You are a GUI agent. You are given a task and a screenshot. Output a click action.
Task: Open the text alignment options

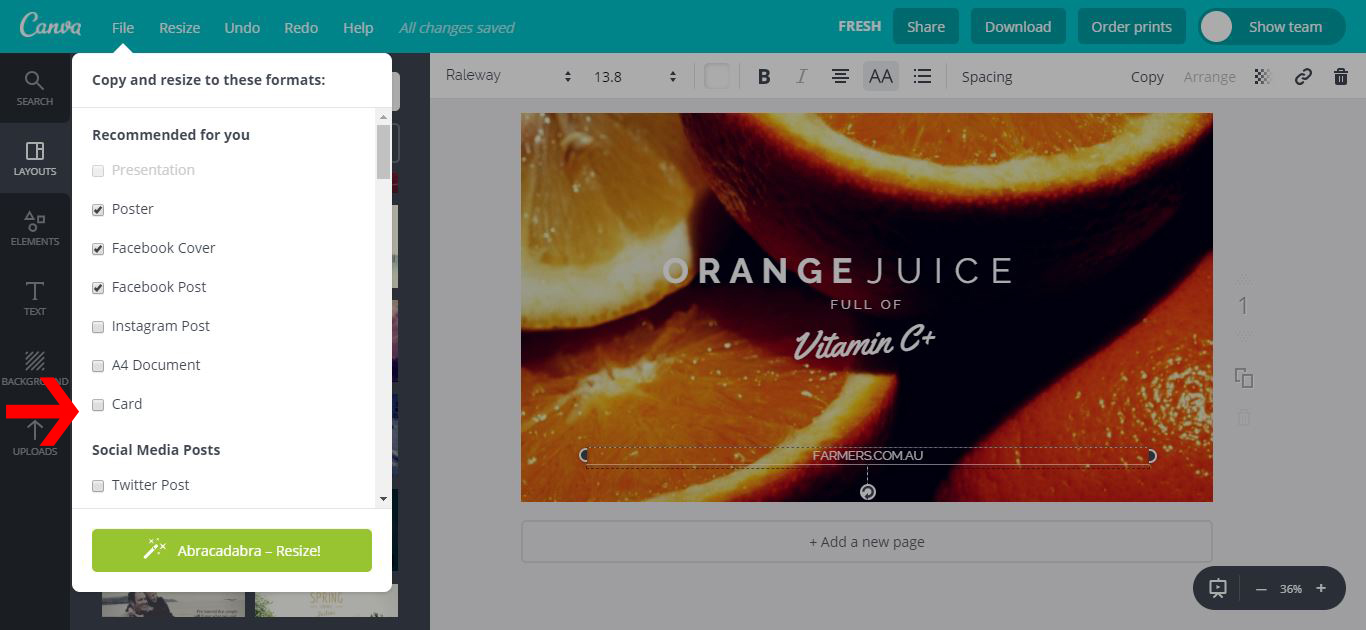(x=840, y=76)
